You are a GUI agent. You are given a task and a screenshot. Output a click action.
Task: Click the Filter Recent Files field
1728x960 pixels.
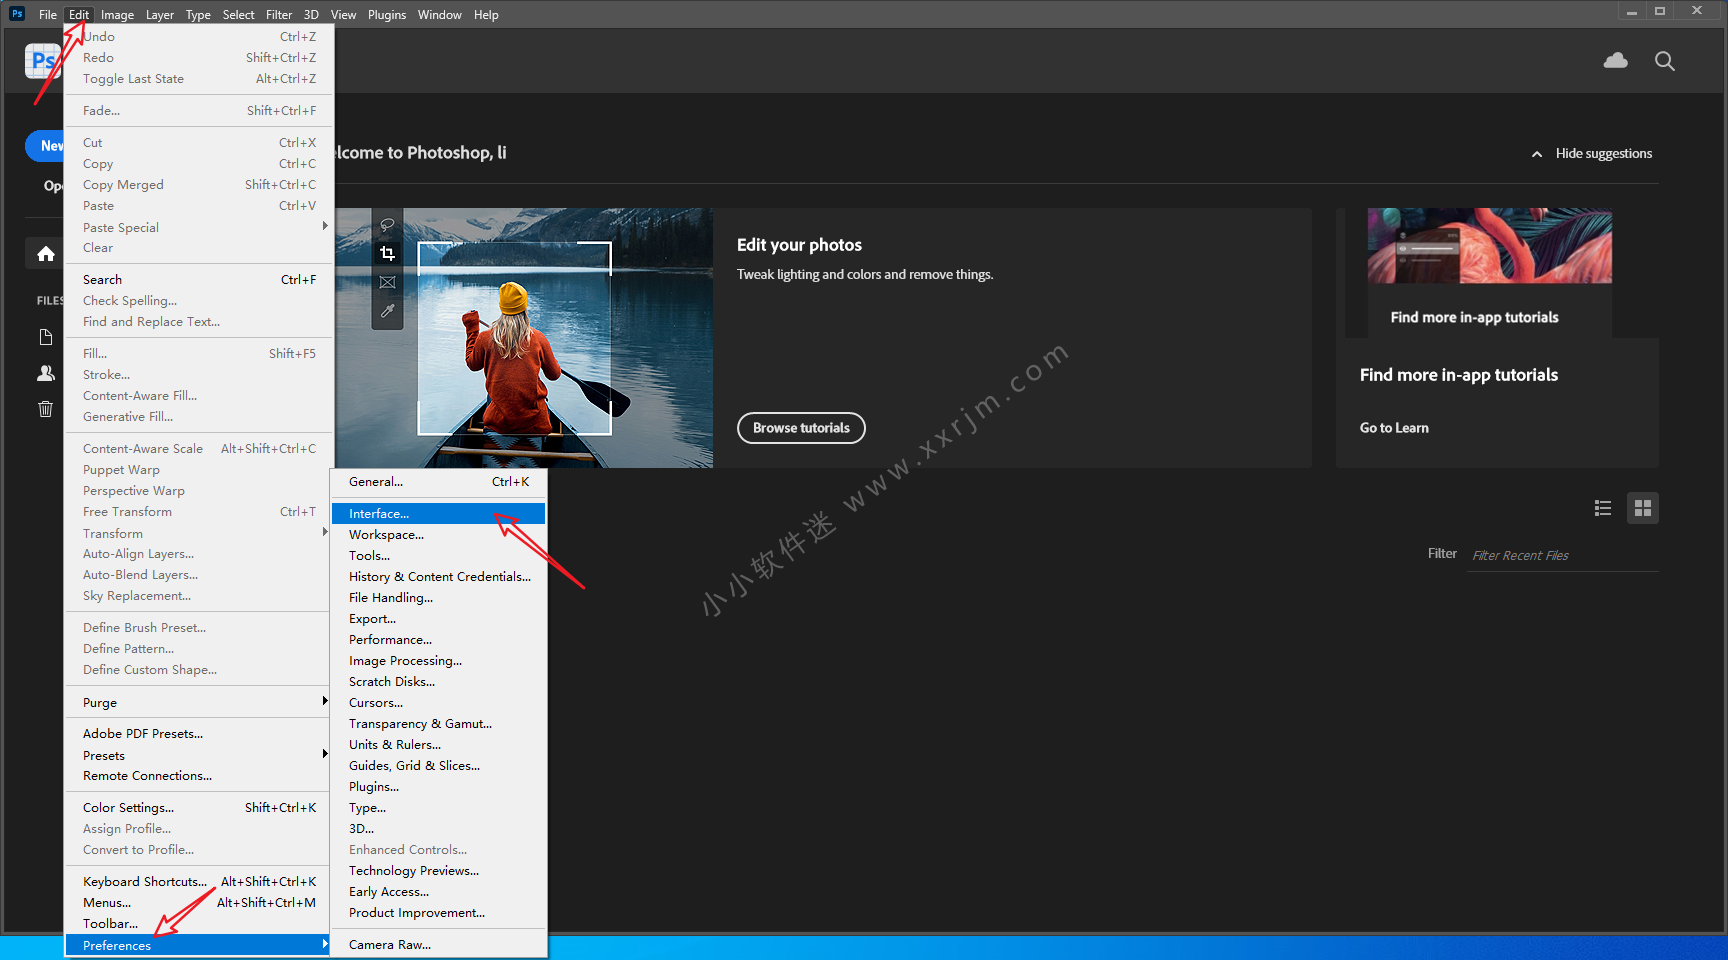(x=1564, y=555)
